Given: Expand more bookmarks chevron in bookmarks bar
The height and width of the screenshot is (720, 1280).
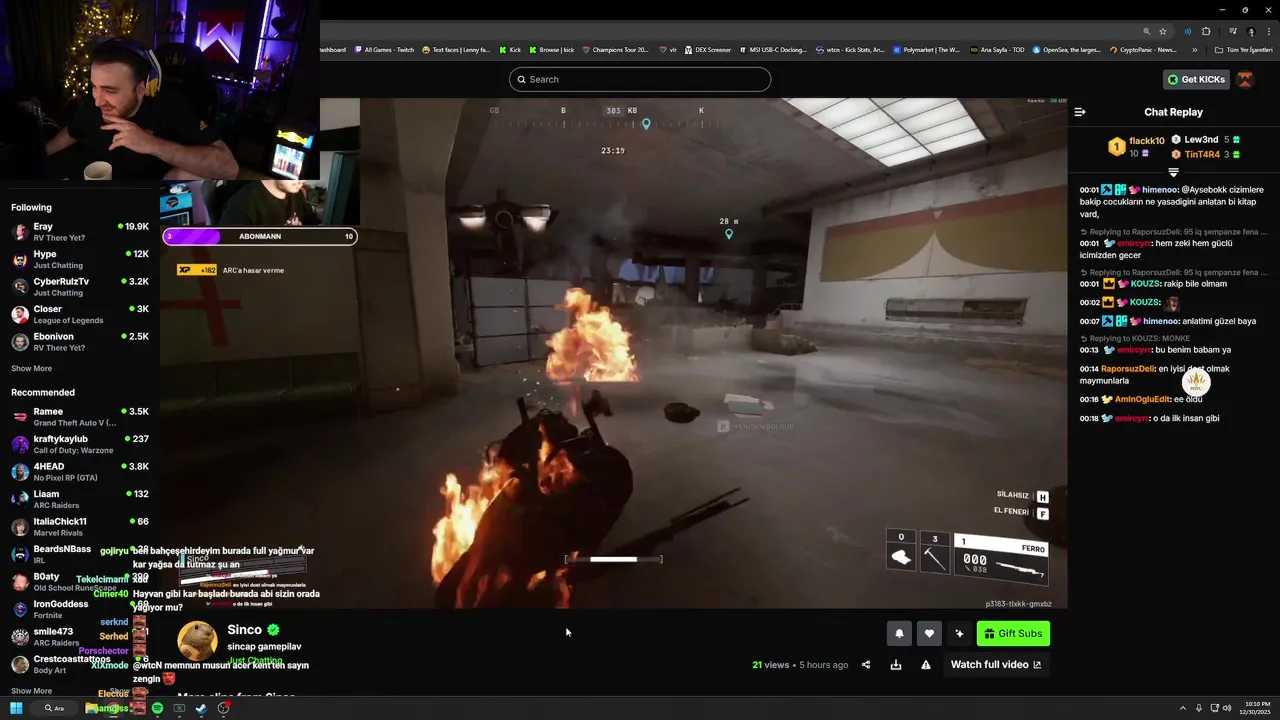Looking at the screenshot, I should click(x=1195, y=49).
